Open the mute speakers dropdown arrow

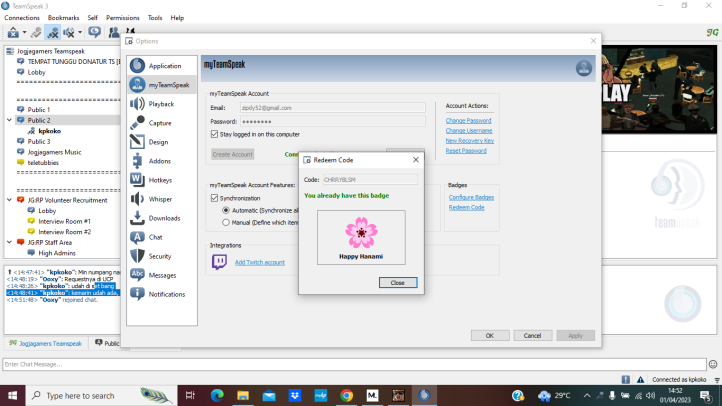[x=80, y=32]
